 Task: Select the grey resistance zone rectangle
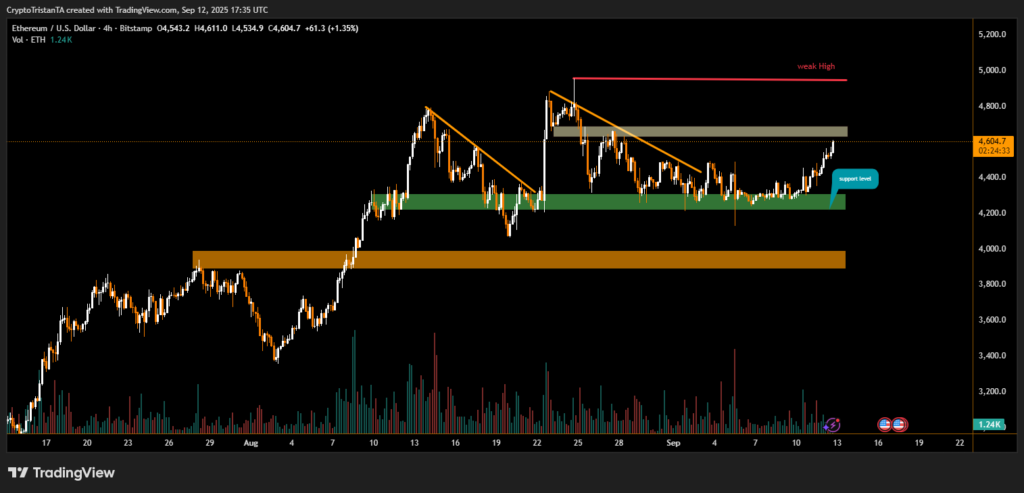700,131
